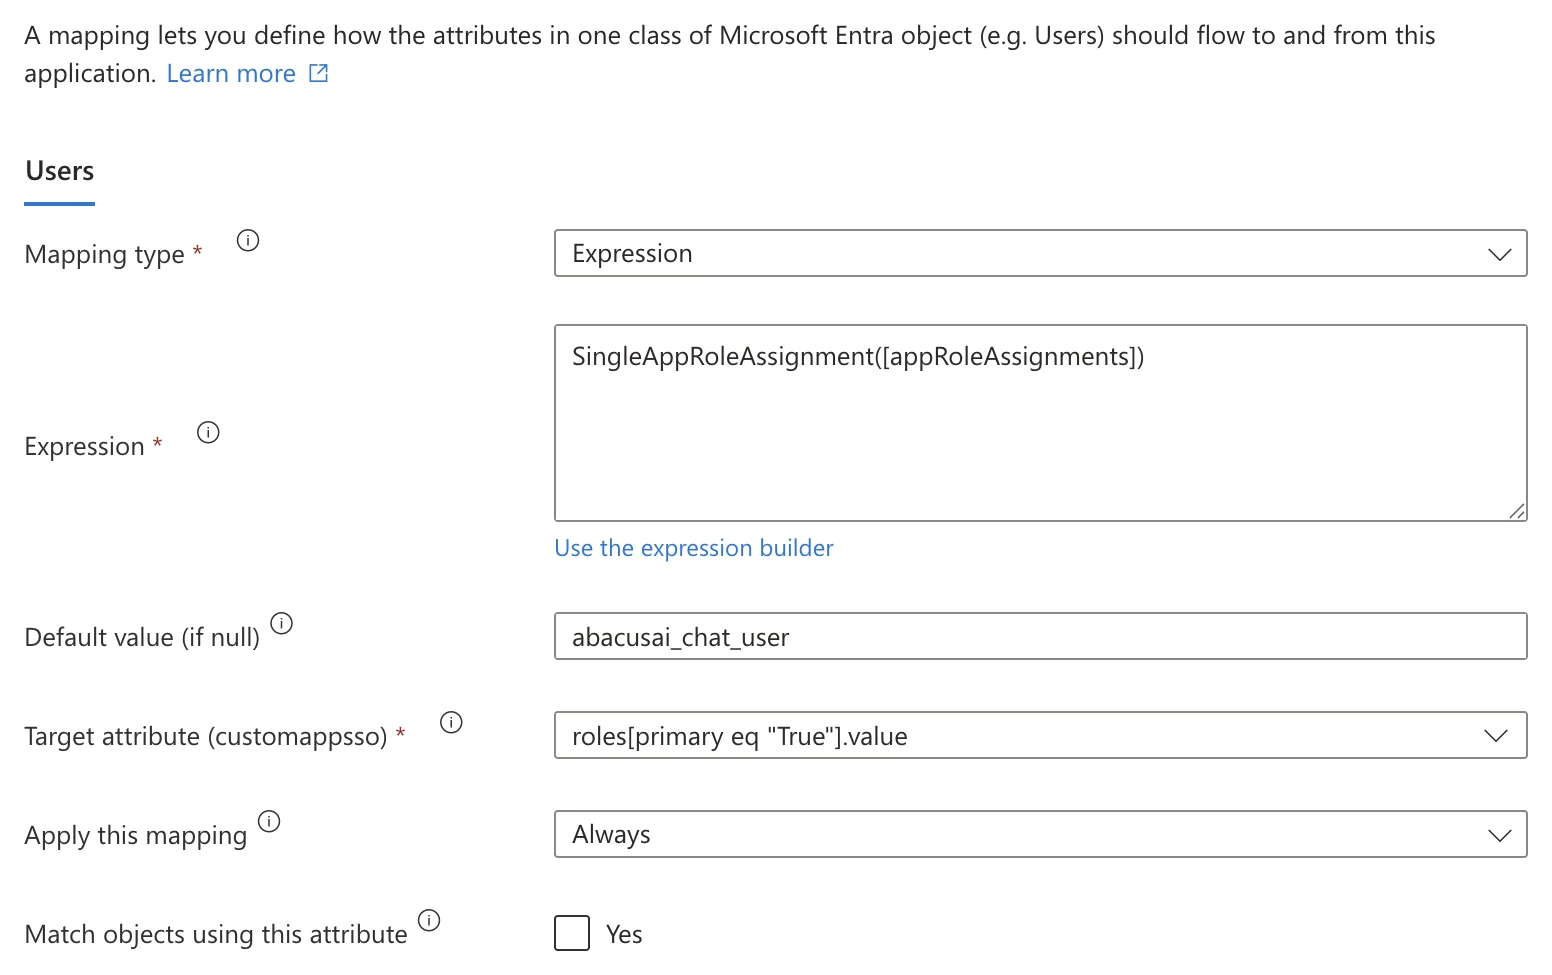Click resize grip of Expression textbox

pyautogui.click(x=1517, y=511)
